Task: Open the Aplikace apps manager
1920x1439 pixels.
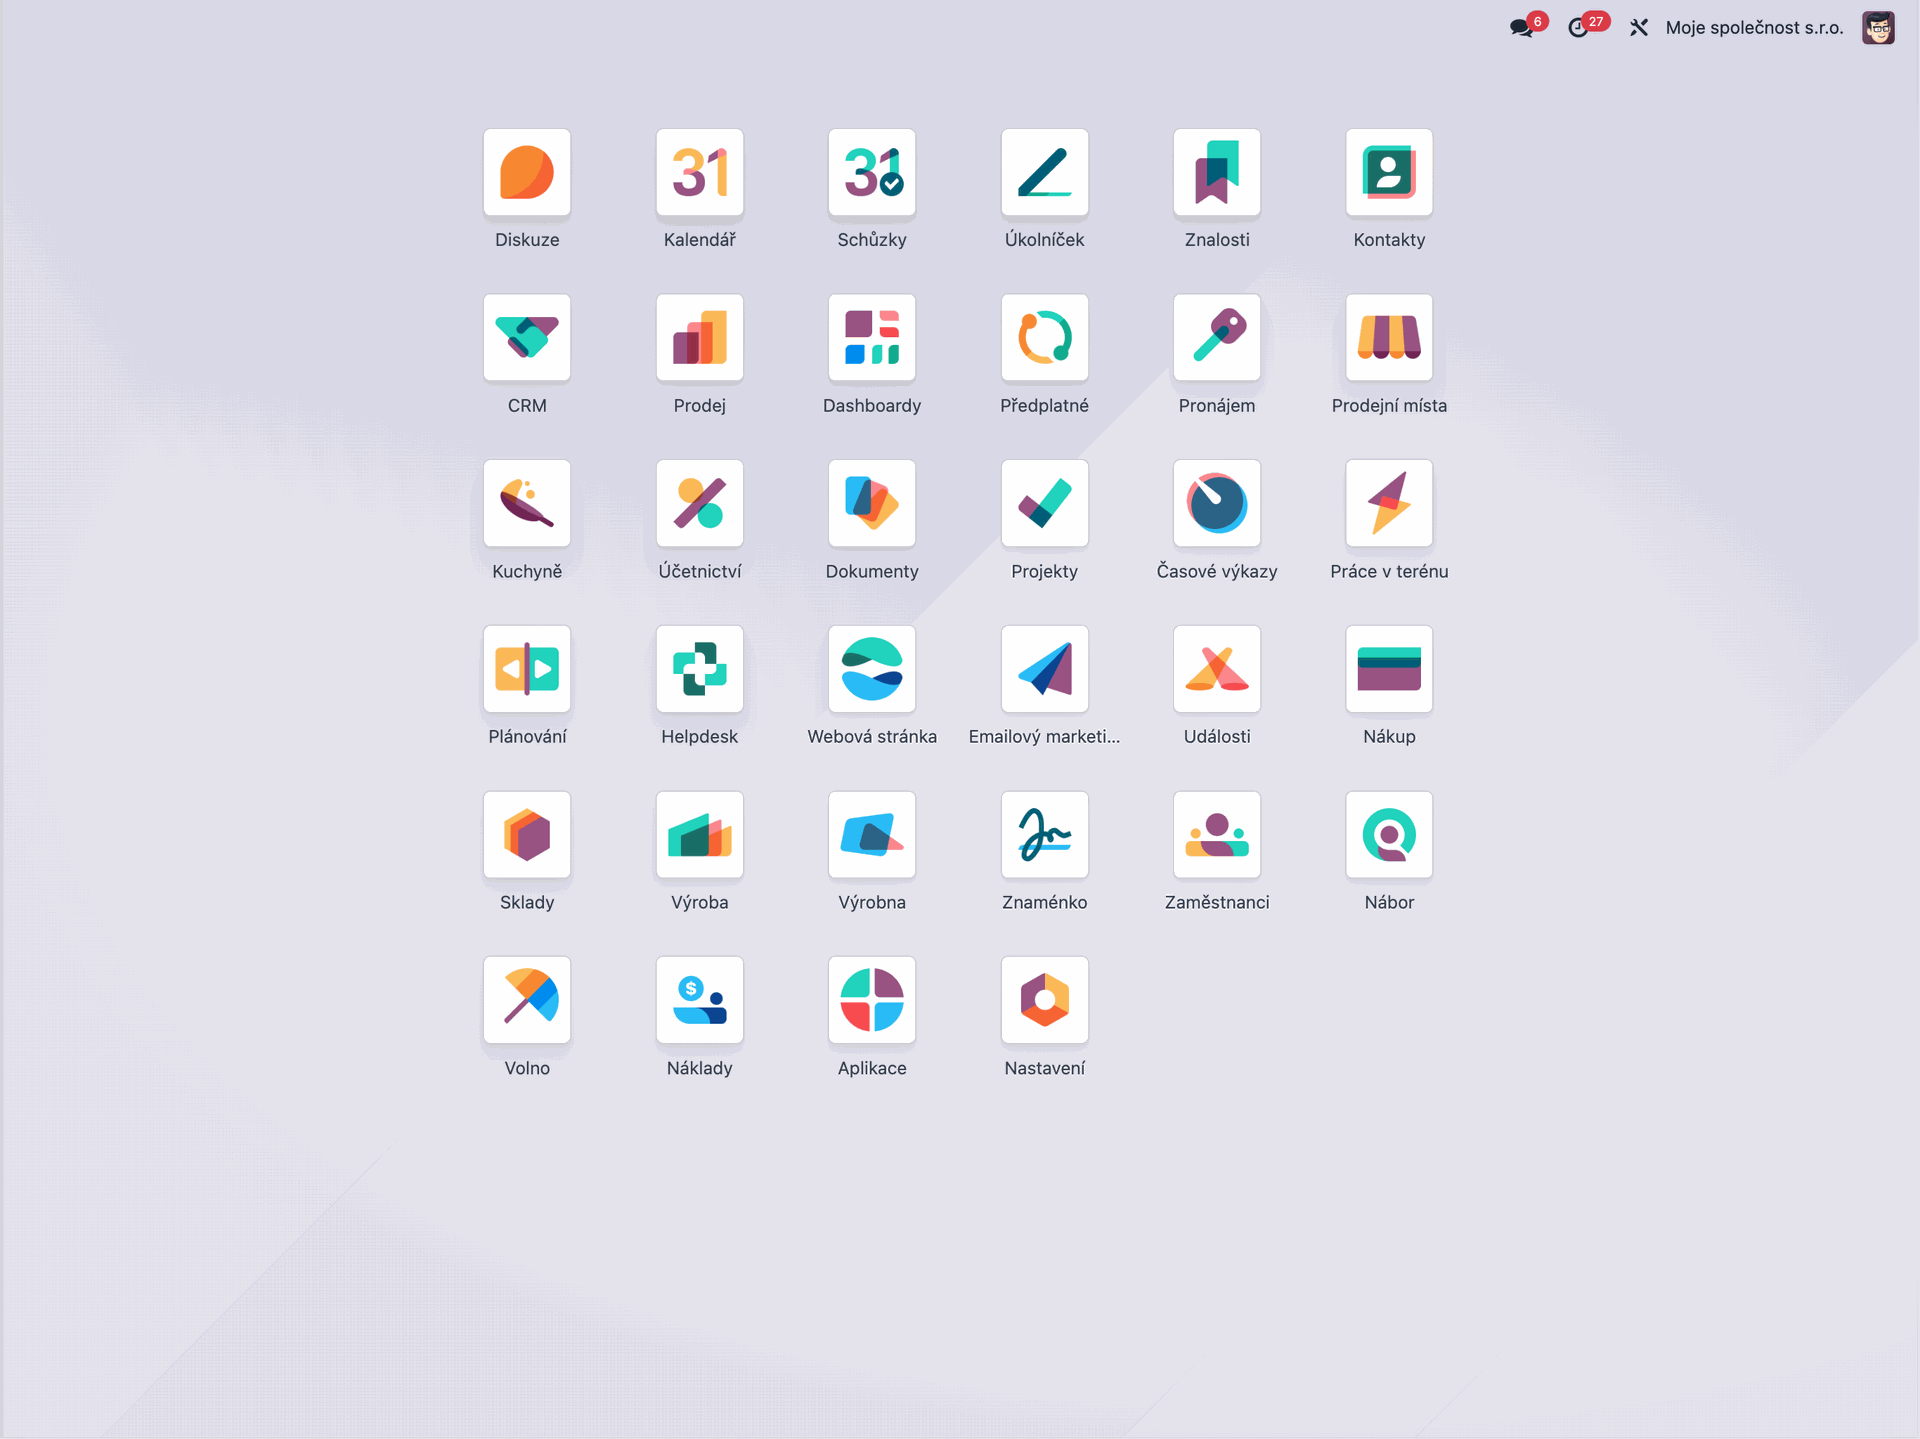Action: (872, 1000)
